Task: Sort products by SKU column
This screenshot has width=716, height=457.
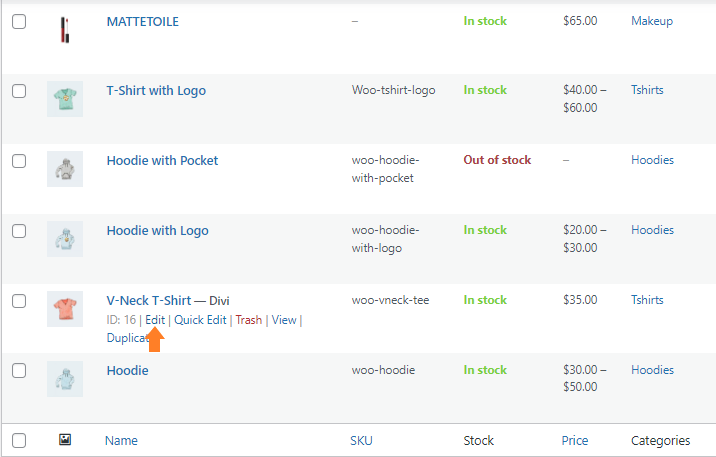Action: coord(361,441)
